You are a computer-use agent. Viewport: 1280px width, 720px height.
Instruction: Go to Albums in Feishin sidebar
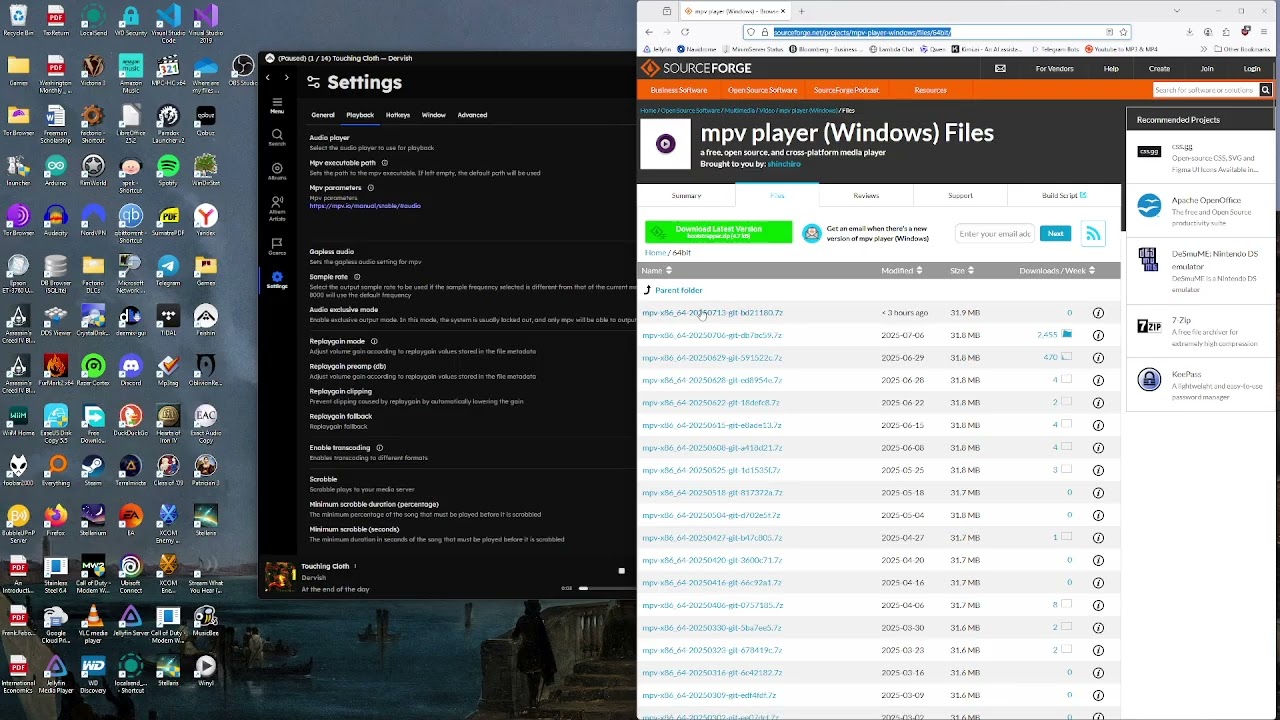(277, 171)
